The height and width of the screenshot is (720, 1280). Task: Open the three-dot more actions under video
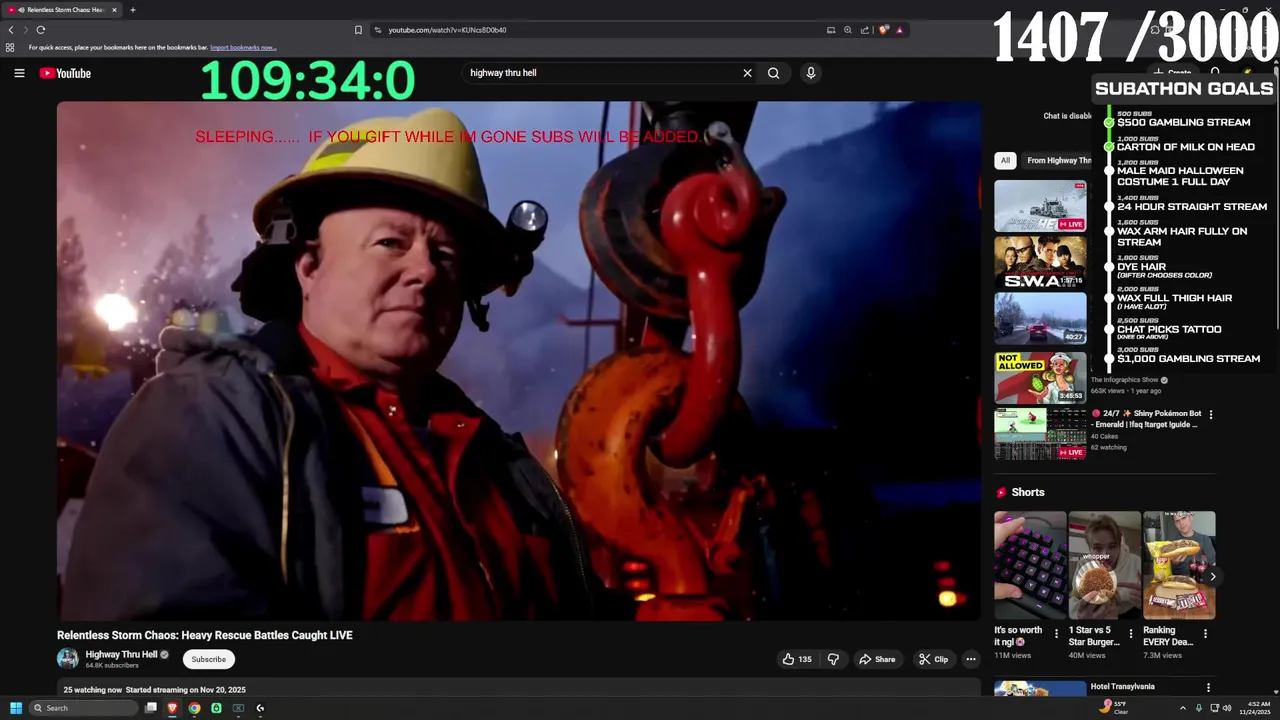click(x=970, y=659)
